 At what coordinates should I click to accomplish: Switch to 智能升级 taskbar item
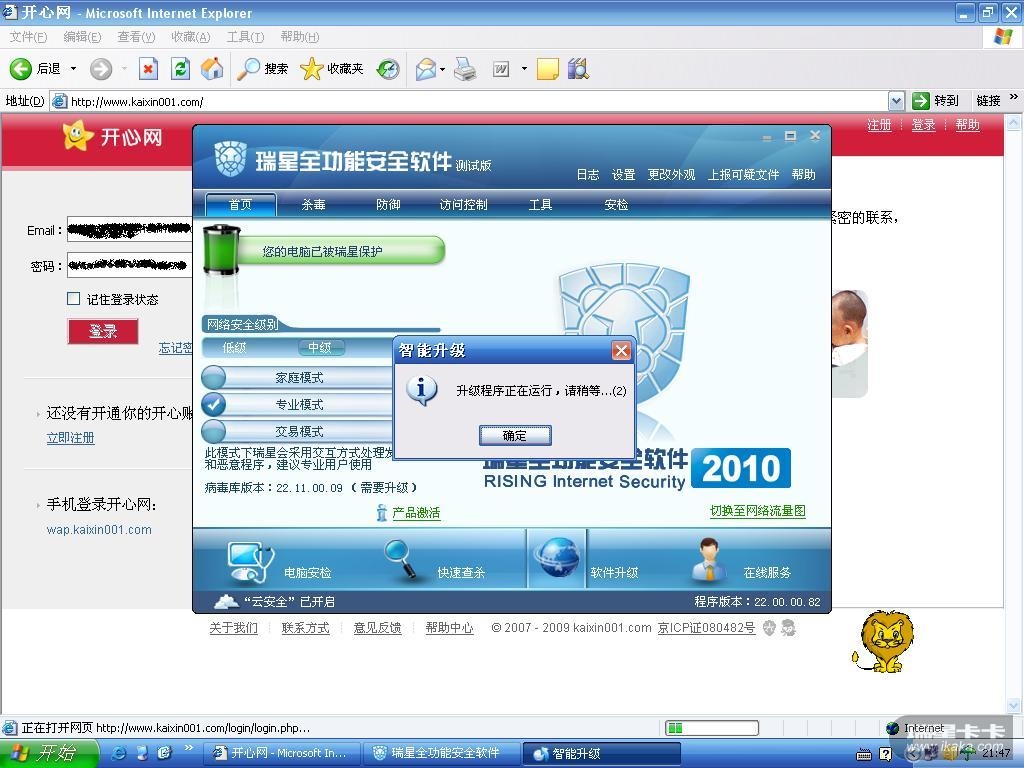click(601, 753)
